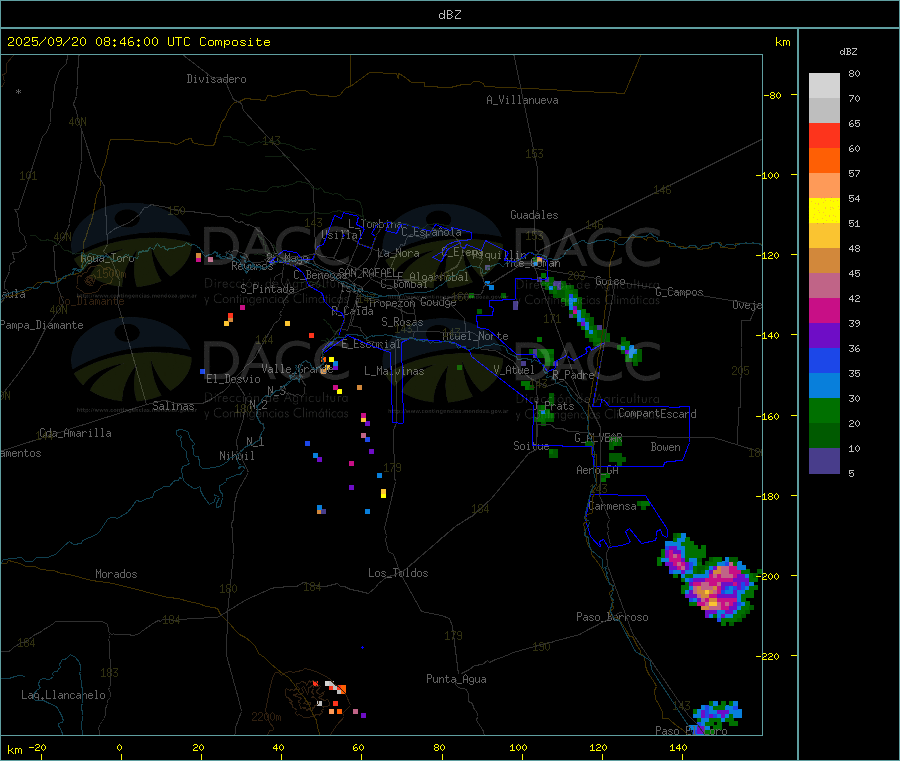Click the Valle_Grande label
This screenshot has width=900, height=761.
point(297,369)
